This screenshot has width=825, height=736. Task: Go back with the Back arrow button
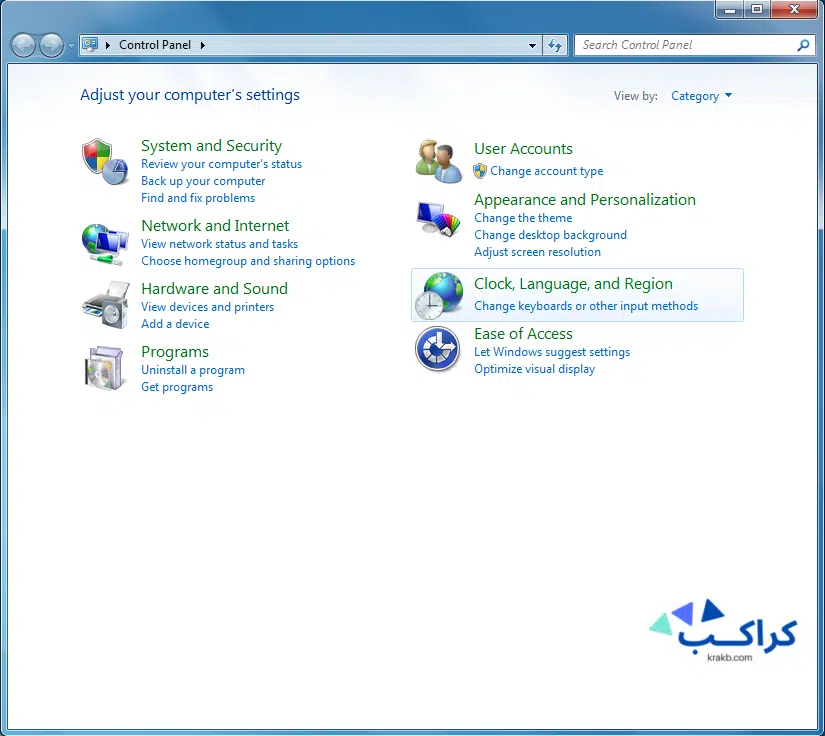click(x=24, y=45)
